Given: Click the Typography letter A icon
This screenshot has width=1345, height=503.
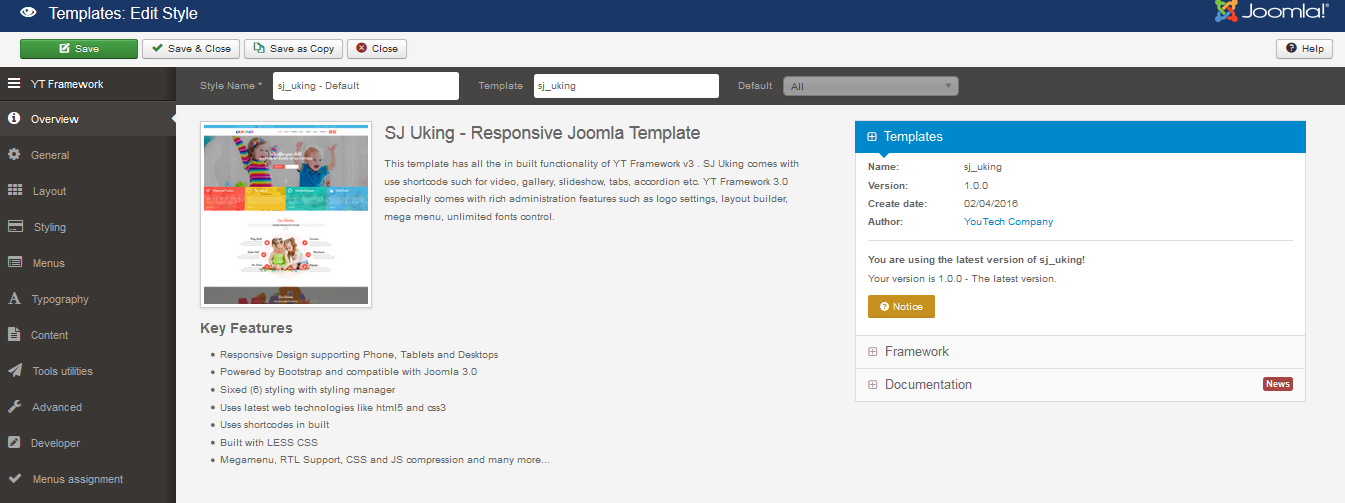Looking at the screenshot, I should [14, 299].
